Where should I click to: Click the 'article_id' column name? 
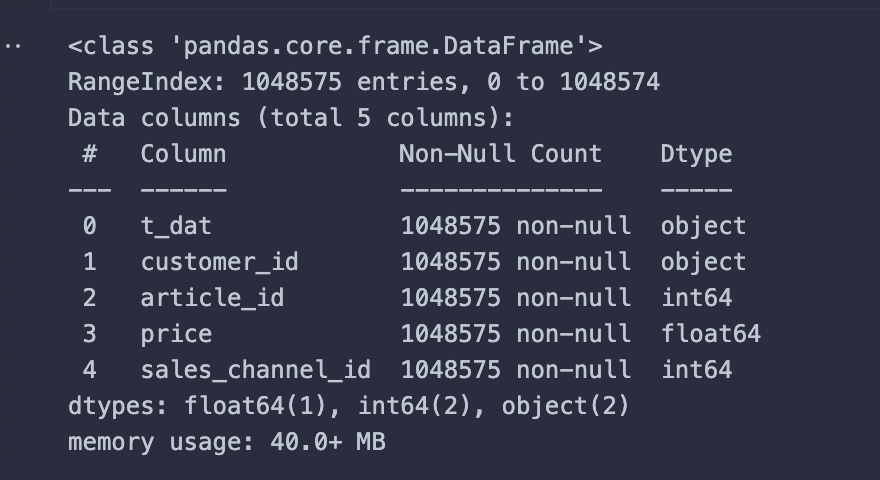click(x=212, y=298)
